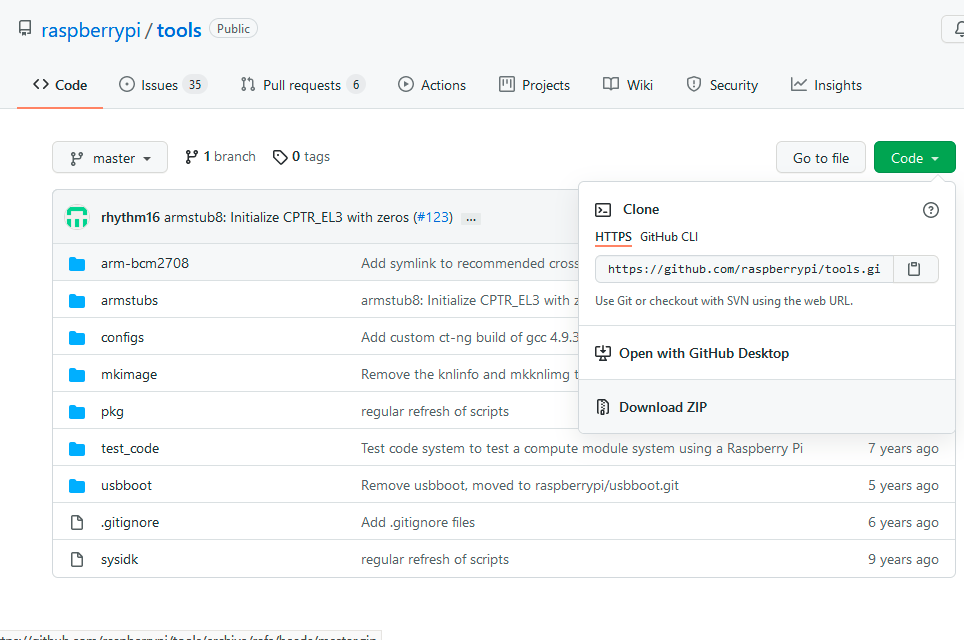Switch to the Code tab
Screen dimensions: 964x640
(x=60, y=85)
